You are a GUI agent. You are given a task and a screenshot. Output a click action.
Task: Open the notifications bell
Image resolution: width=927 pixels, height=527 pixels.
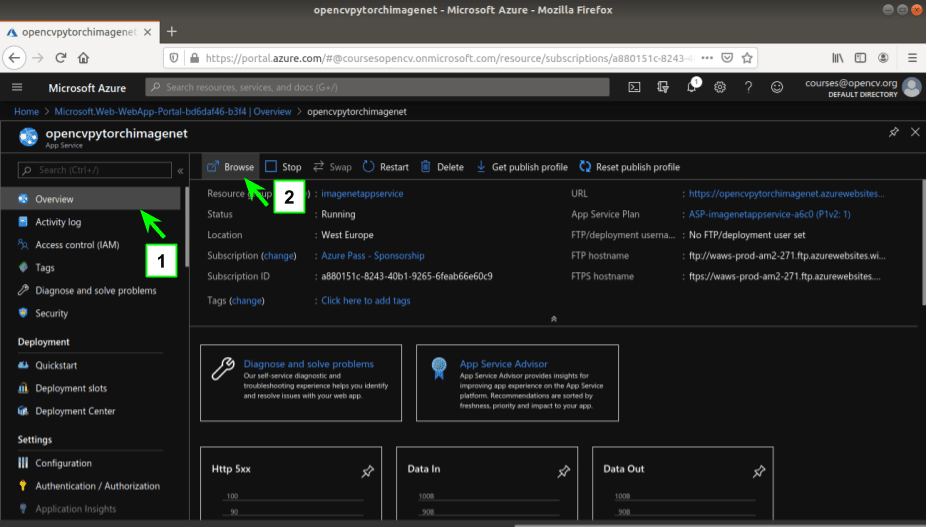pos(692,86)
